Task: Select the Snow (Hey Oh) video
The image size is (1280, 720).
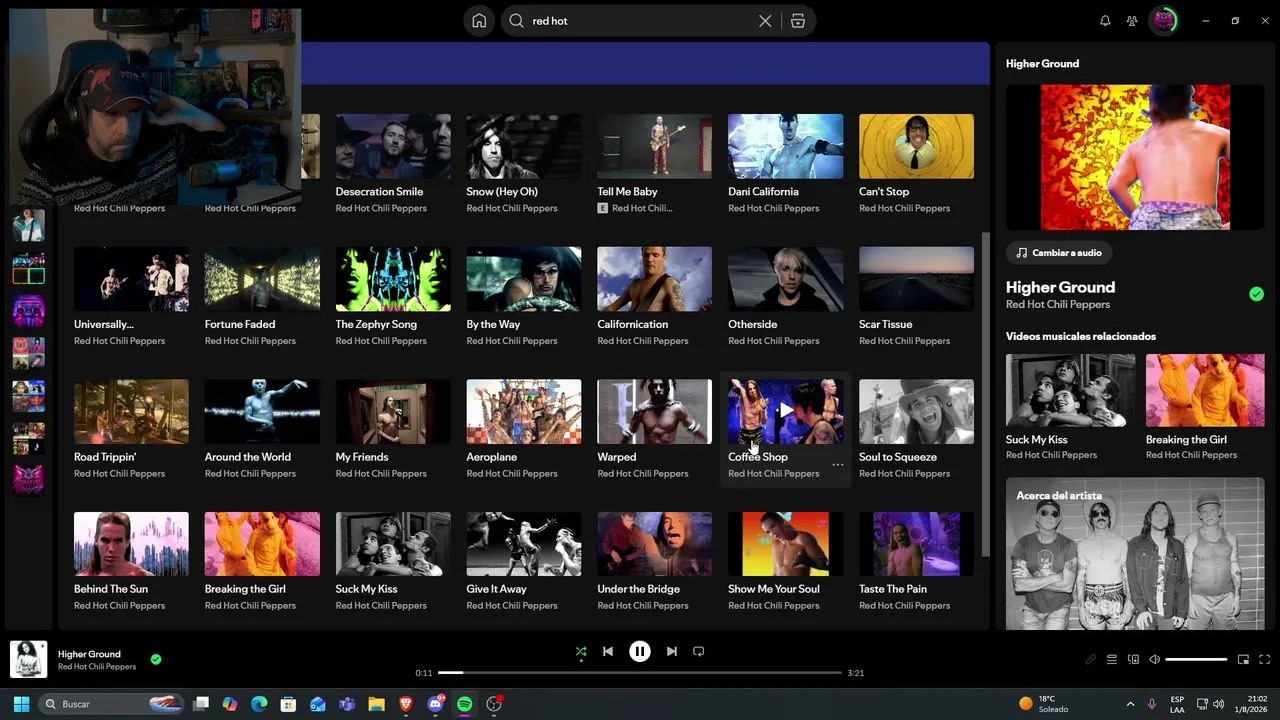Action: 524,146
